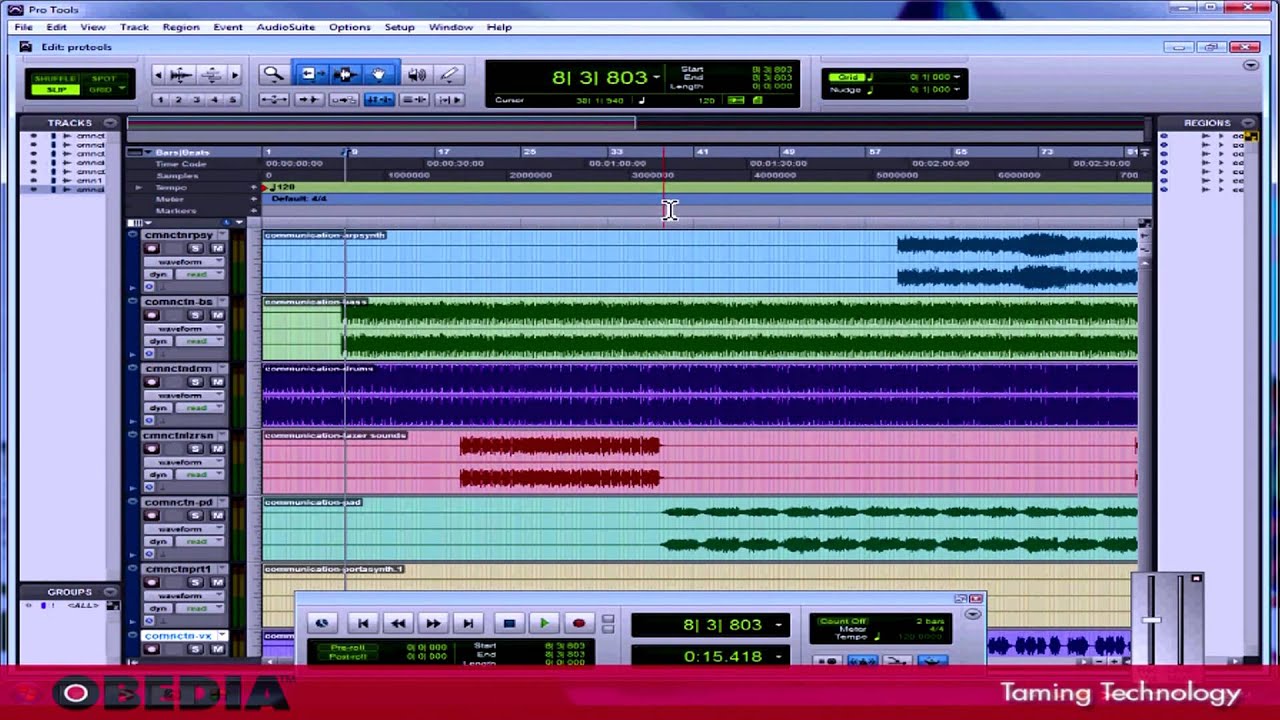Click Count Off button in Transport
This screenshot has height=720, width=1280.
pyautogui.click(x=842, y=621)
